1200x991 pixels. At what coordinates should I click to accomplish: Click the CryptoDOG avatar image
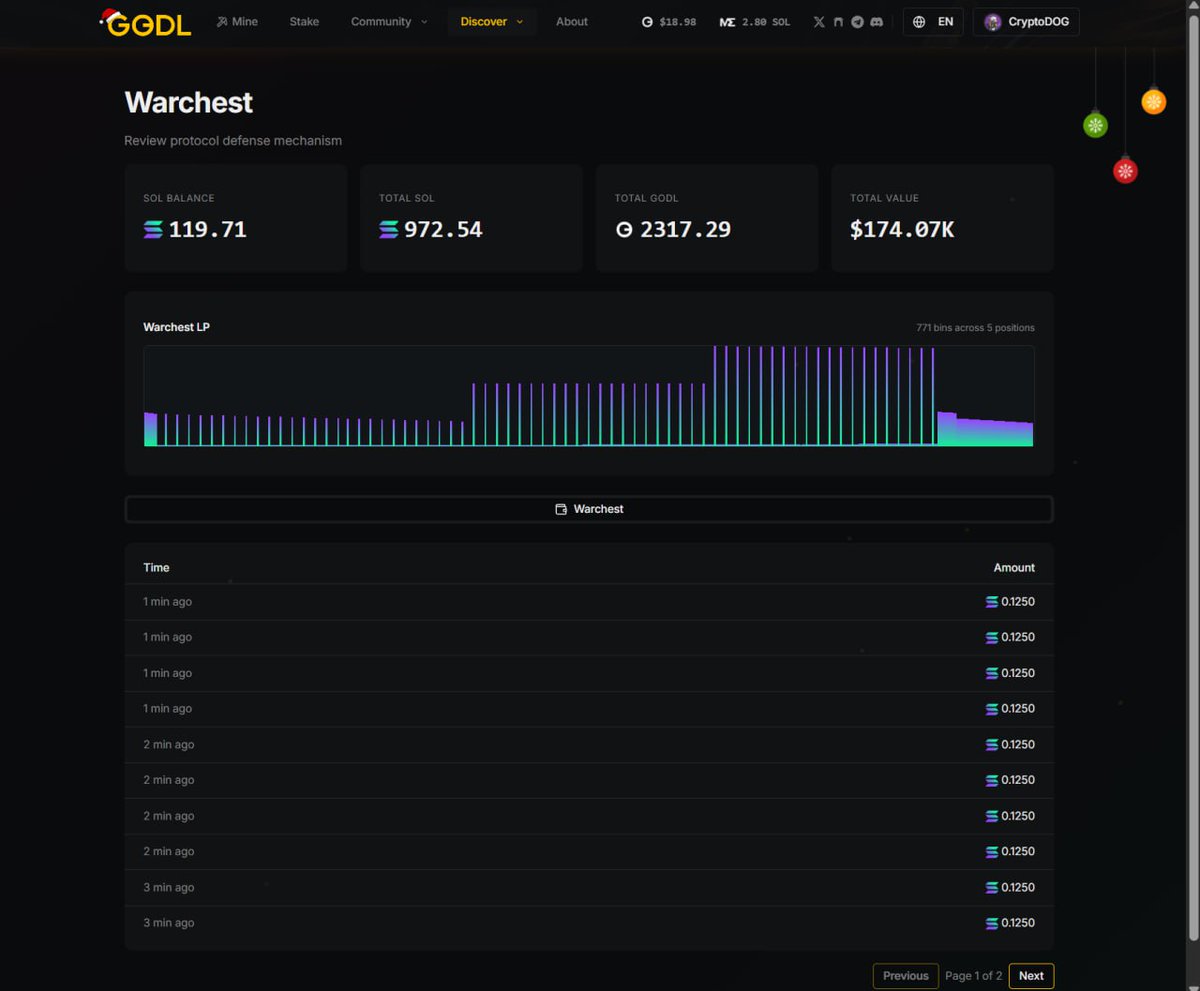tap(993, 22)
